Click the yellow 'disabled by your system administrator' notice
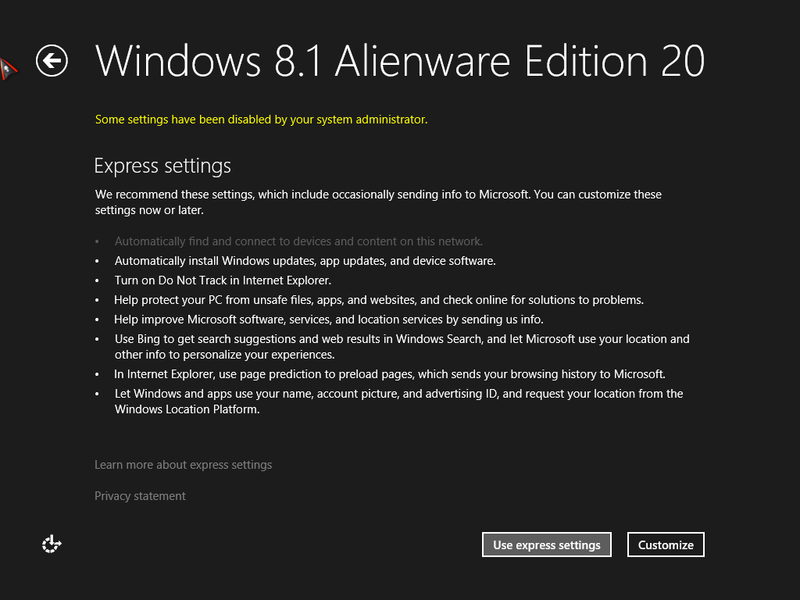Image resolution: width=800 pixels, height=600 pixels. click(261, 119)
